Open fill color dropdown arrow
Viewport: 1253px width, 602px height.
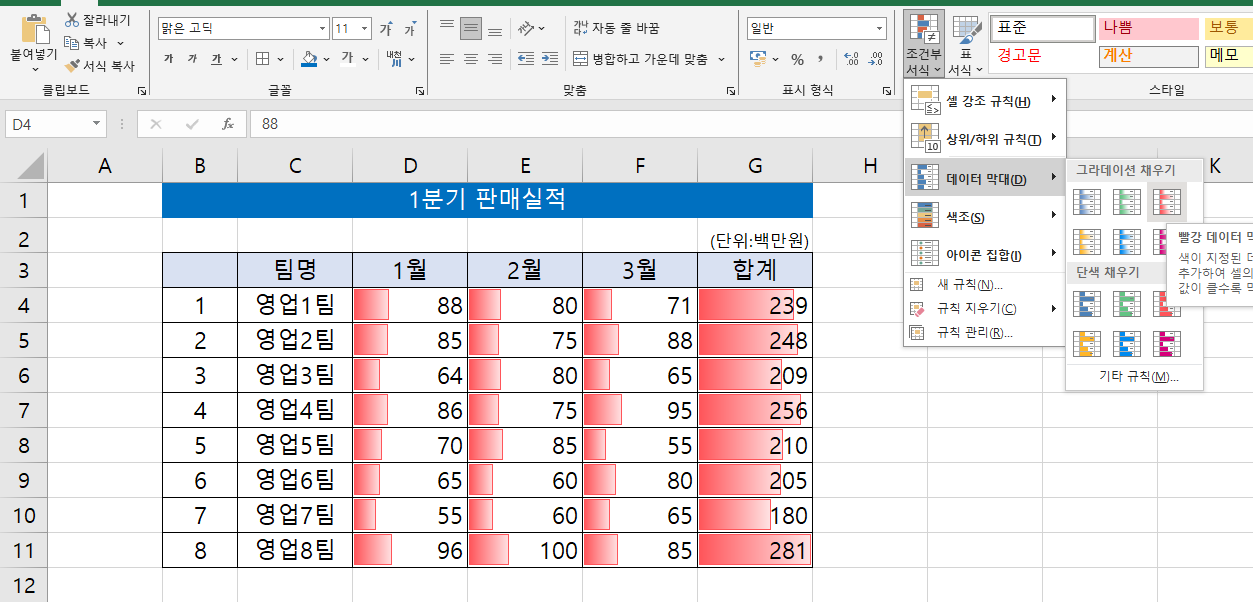[327, 59]
